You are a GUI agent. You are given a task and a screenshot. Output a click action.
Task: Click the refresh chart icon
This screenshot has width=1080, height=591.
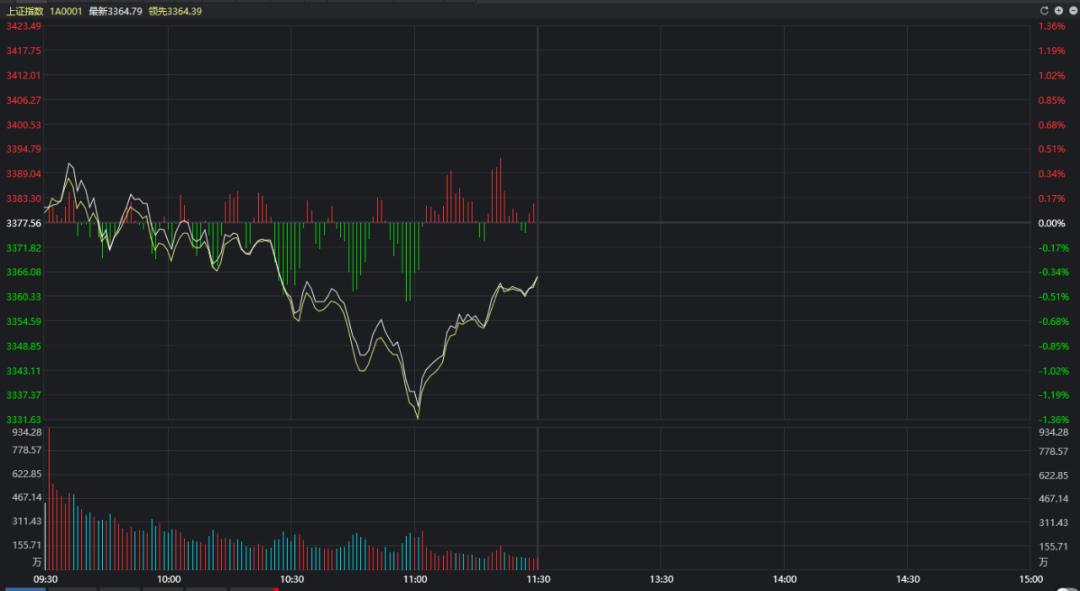(1043, 11)
